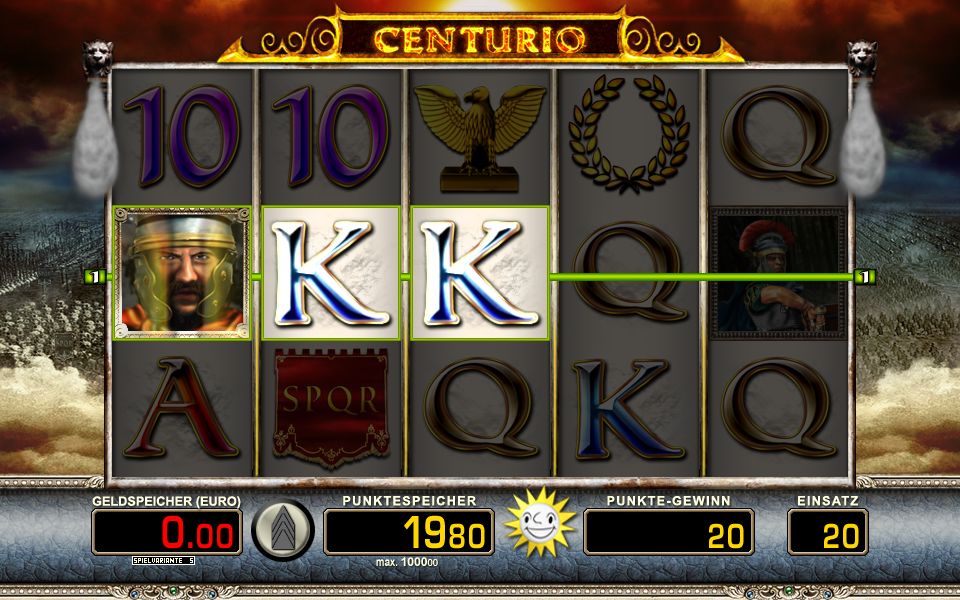960x600 pixels.
Task: Click the Punkte-Gewinn win display
Action: point(669,532)
